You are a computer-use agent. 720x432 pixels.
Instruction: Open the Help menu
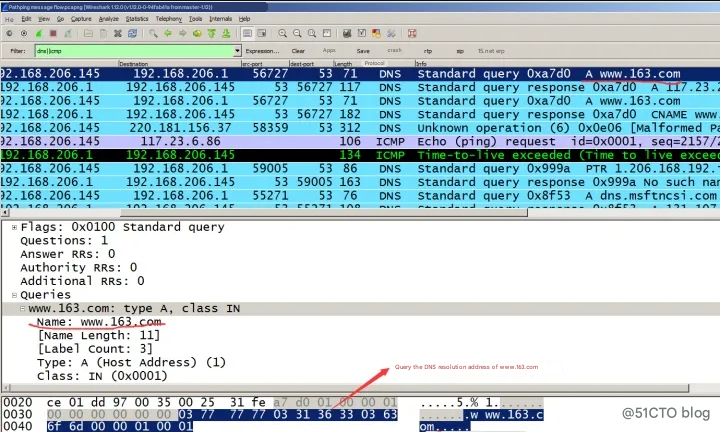coord(244,19)
